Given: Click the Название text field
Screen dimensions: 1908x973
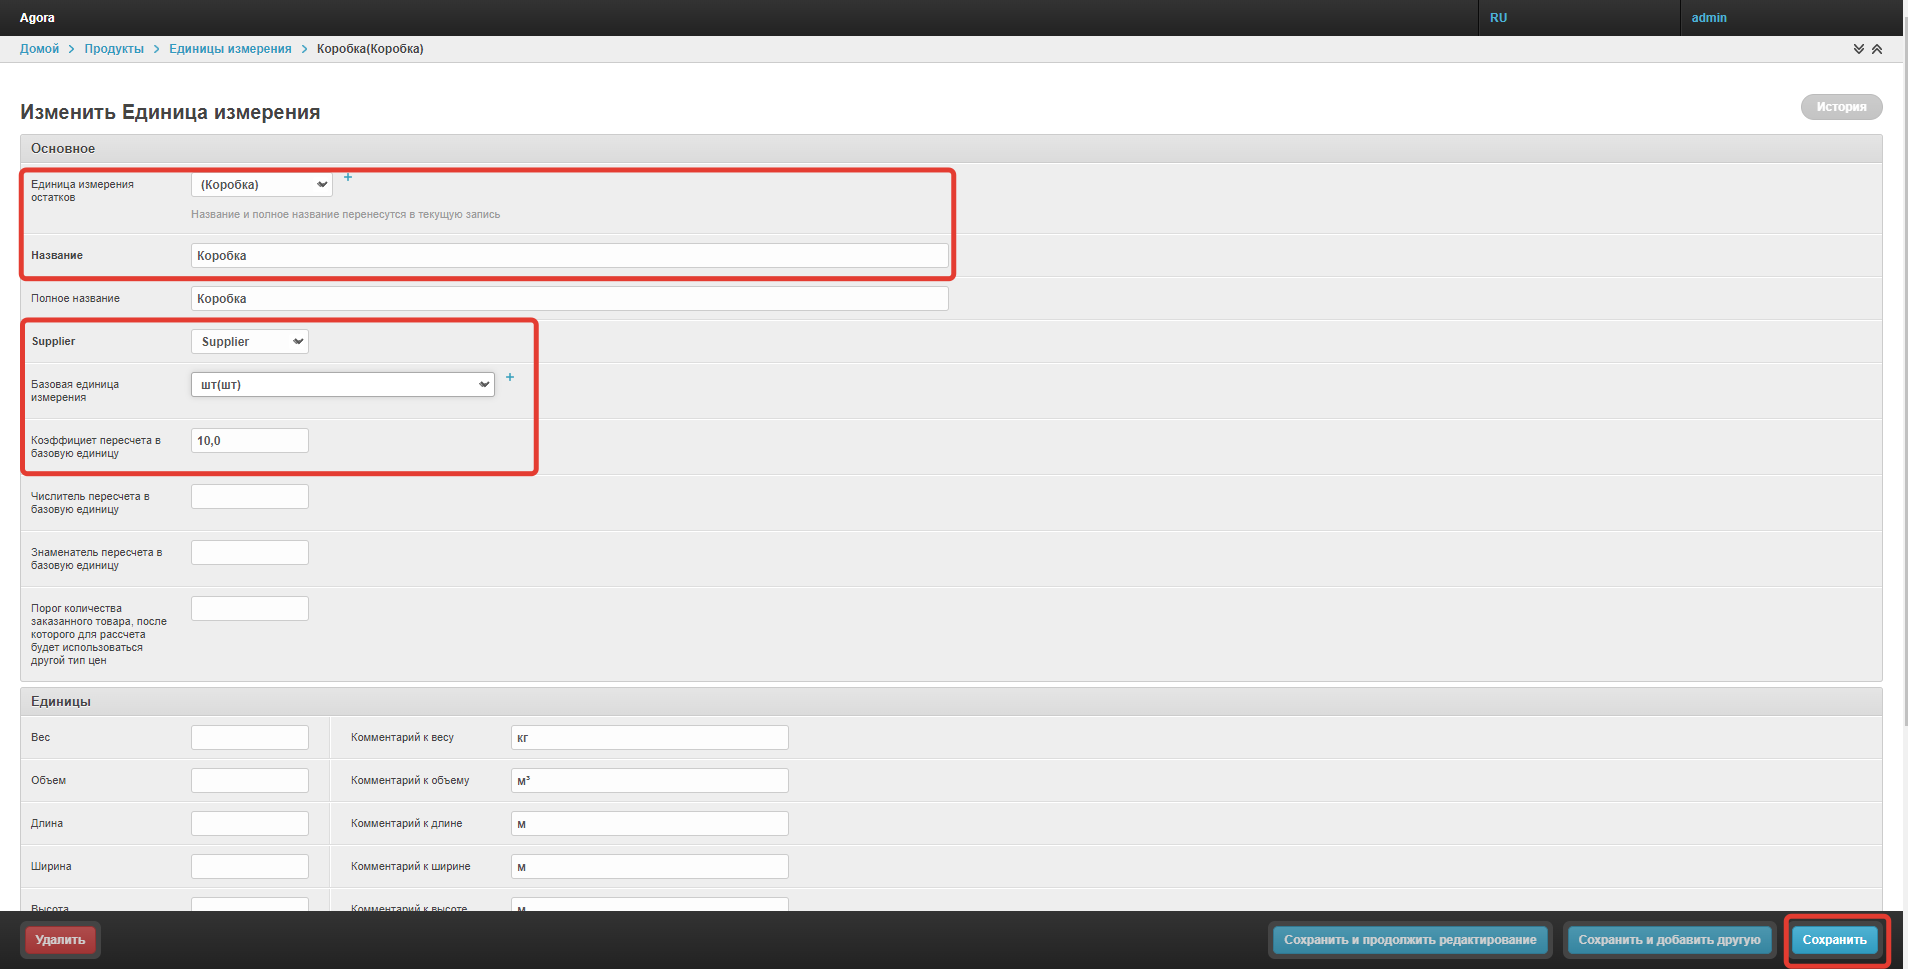Looking at the screenshot, I should [569, 256].
